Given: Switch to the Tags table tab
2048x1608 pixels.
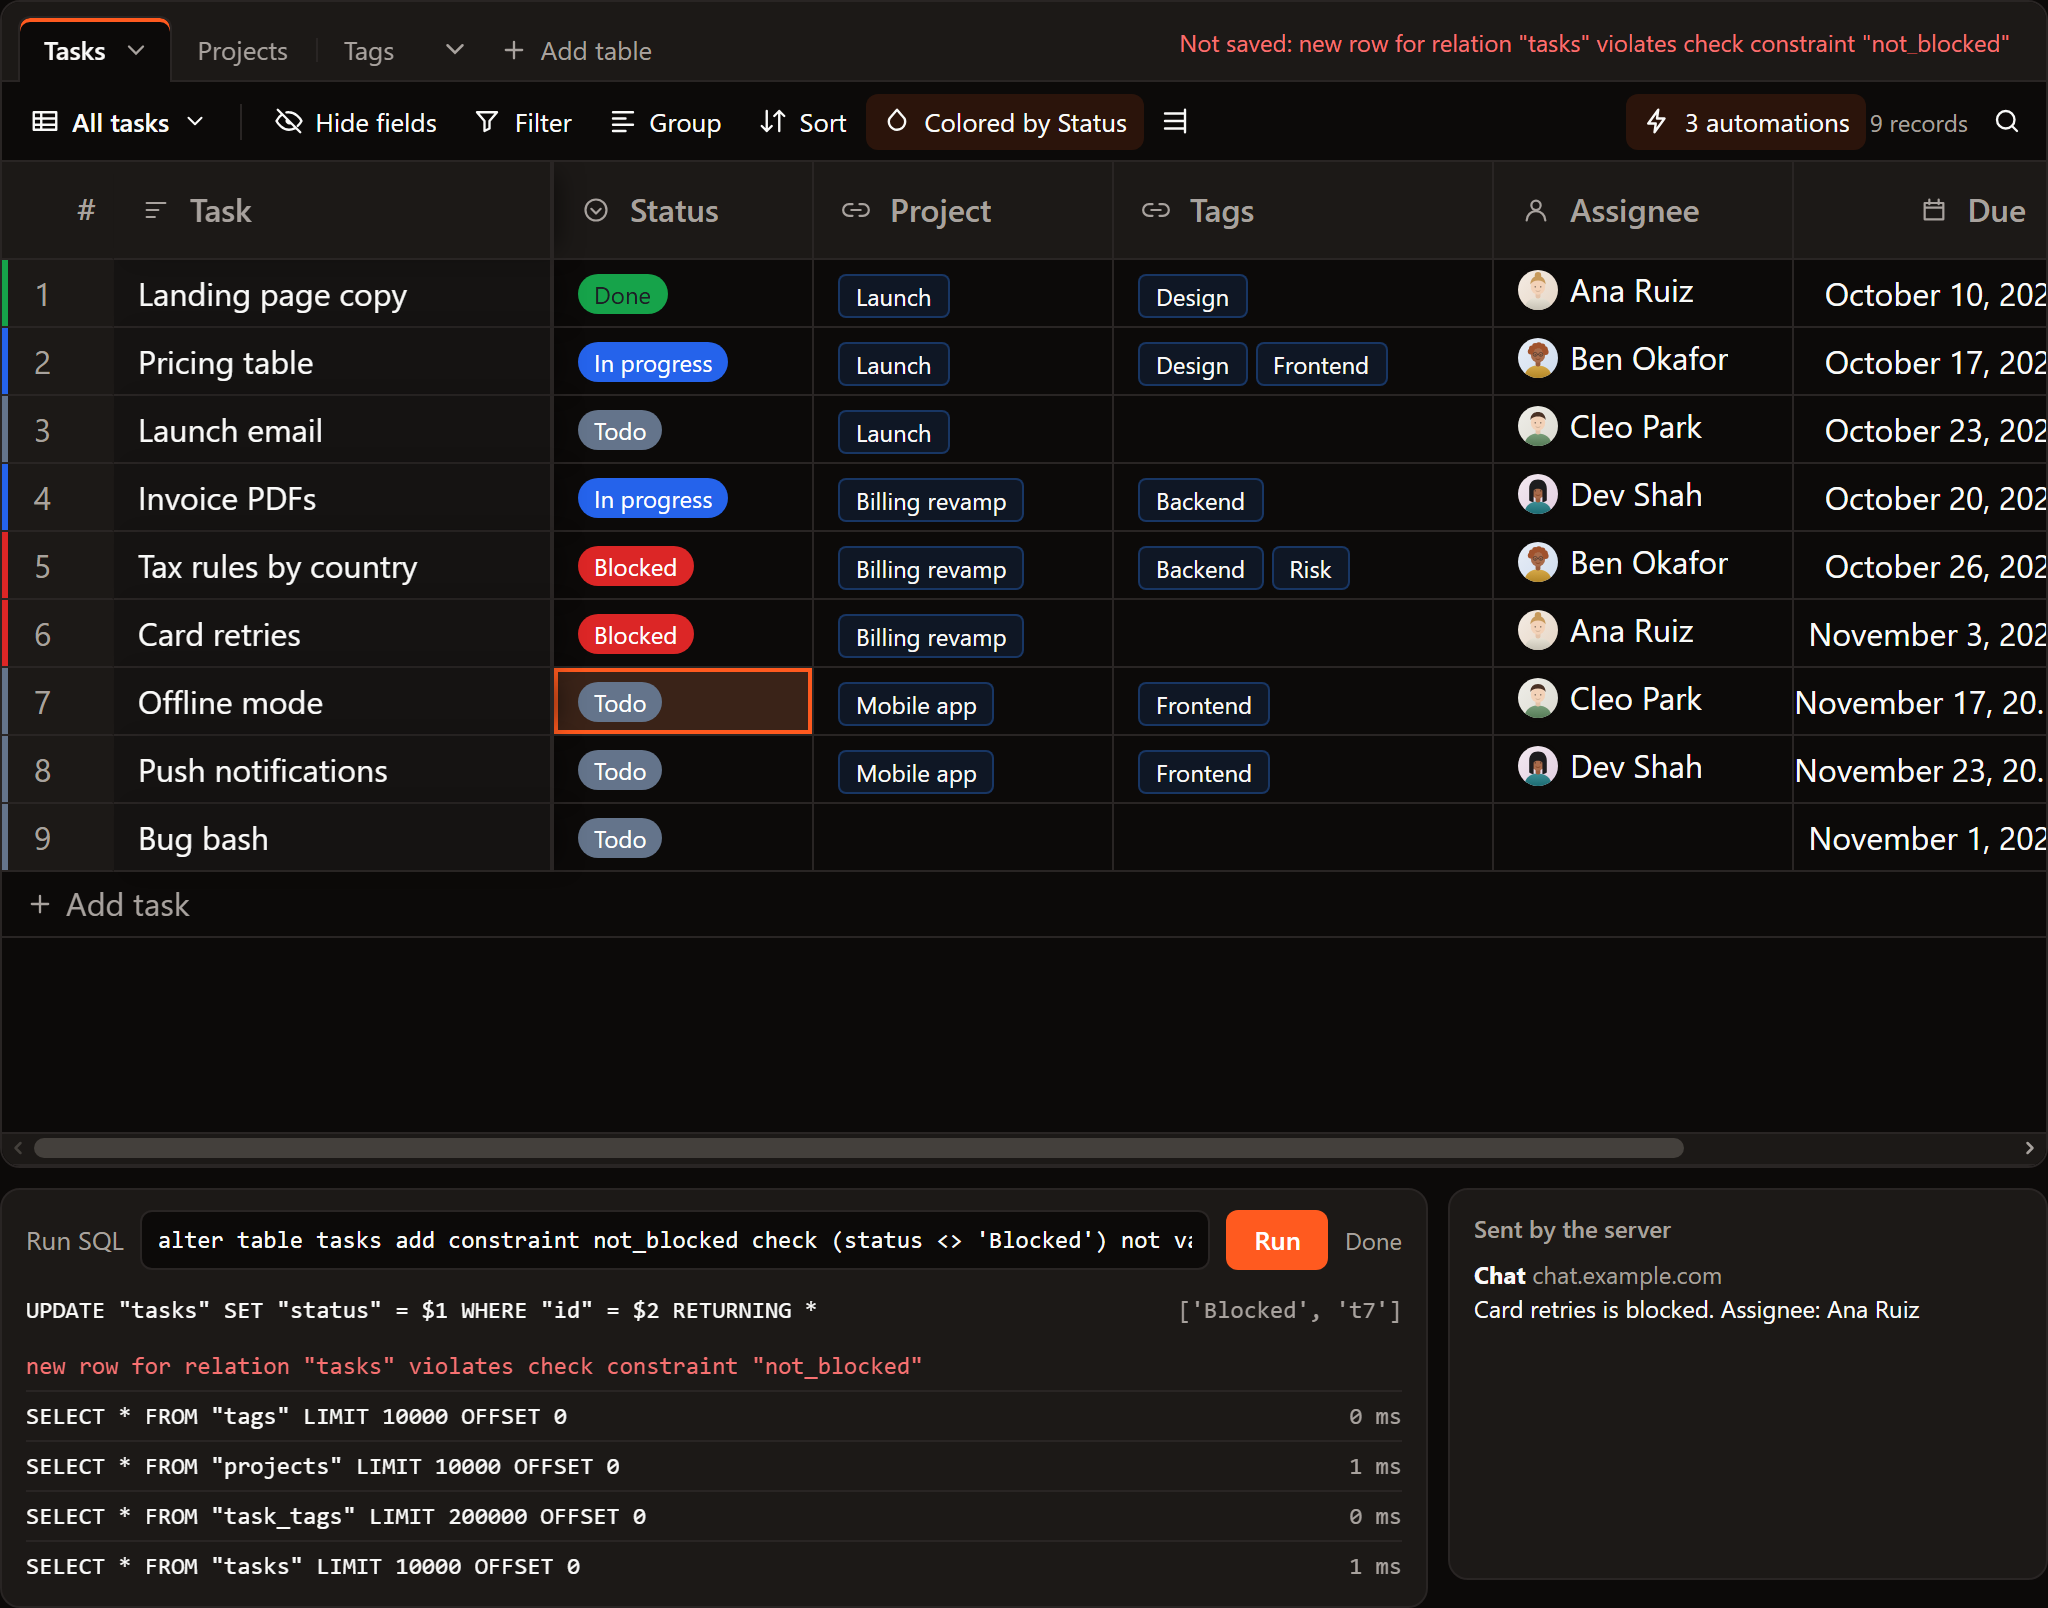Looking at the screenshot, I should 369,51.
